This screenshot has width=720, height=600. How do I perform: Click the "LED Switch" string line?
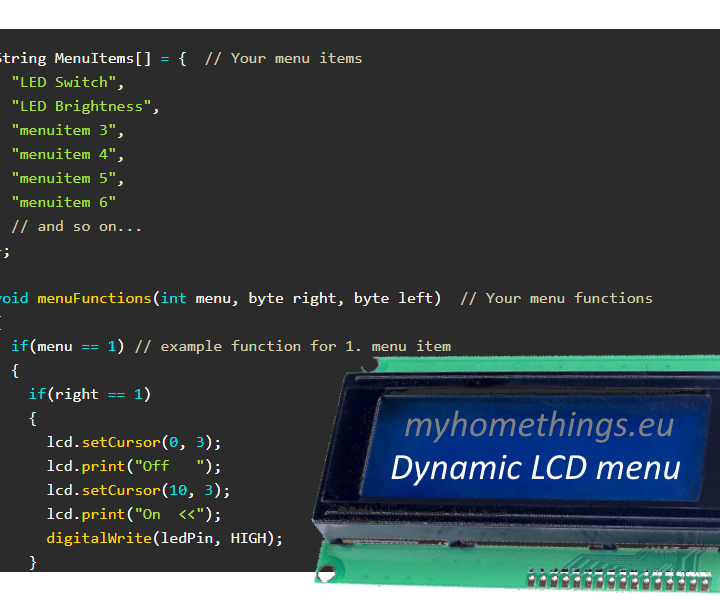[x=68, y=83]
